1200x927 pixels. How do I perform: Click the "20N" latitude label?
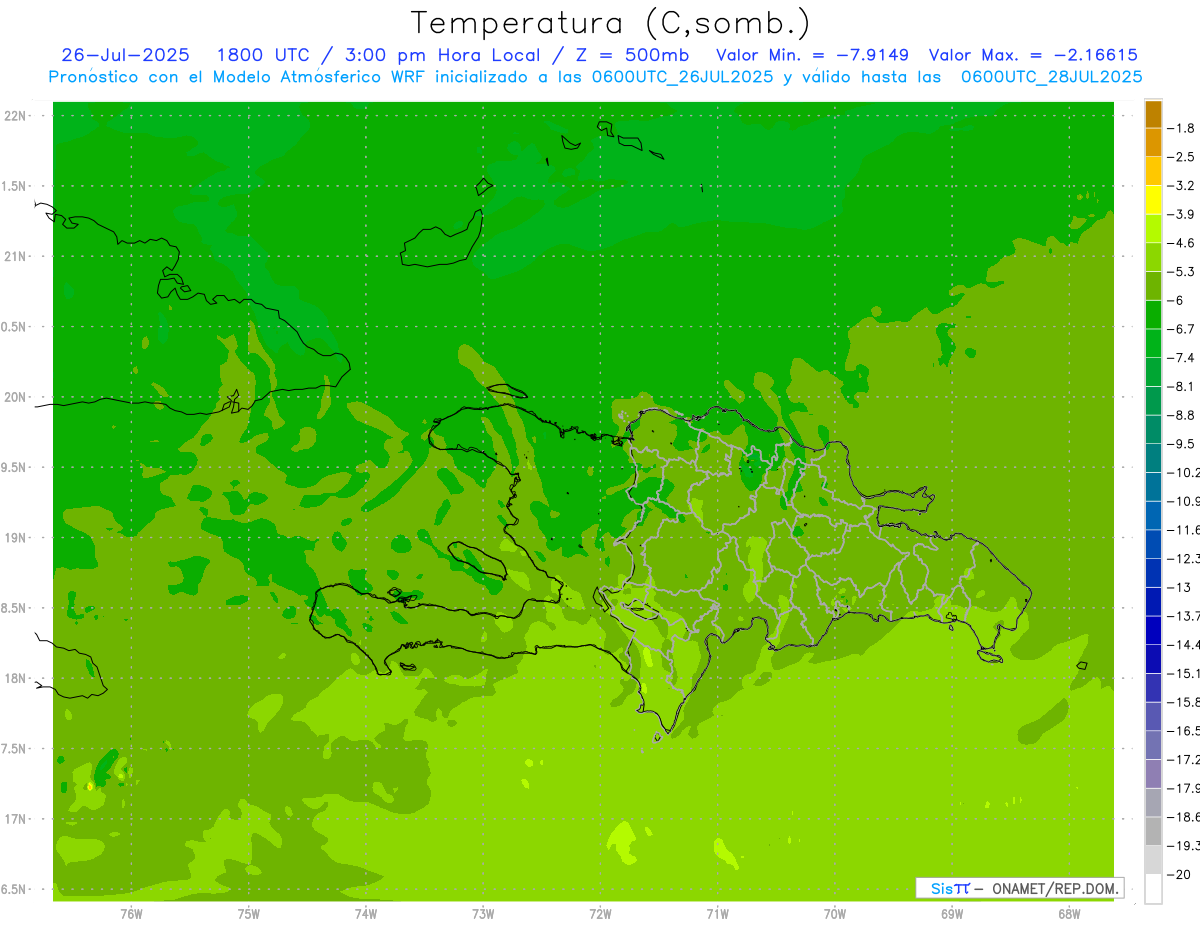(15, 397)
